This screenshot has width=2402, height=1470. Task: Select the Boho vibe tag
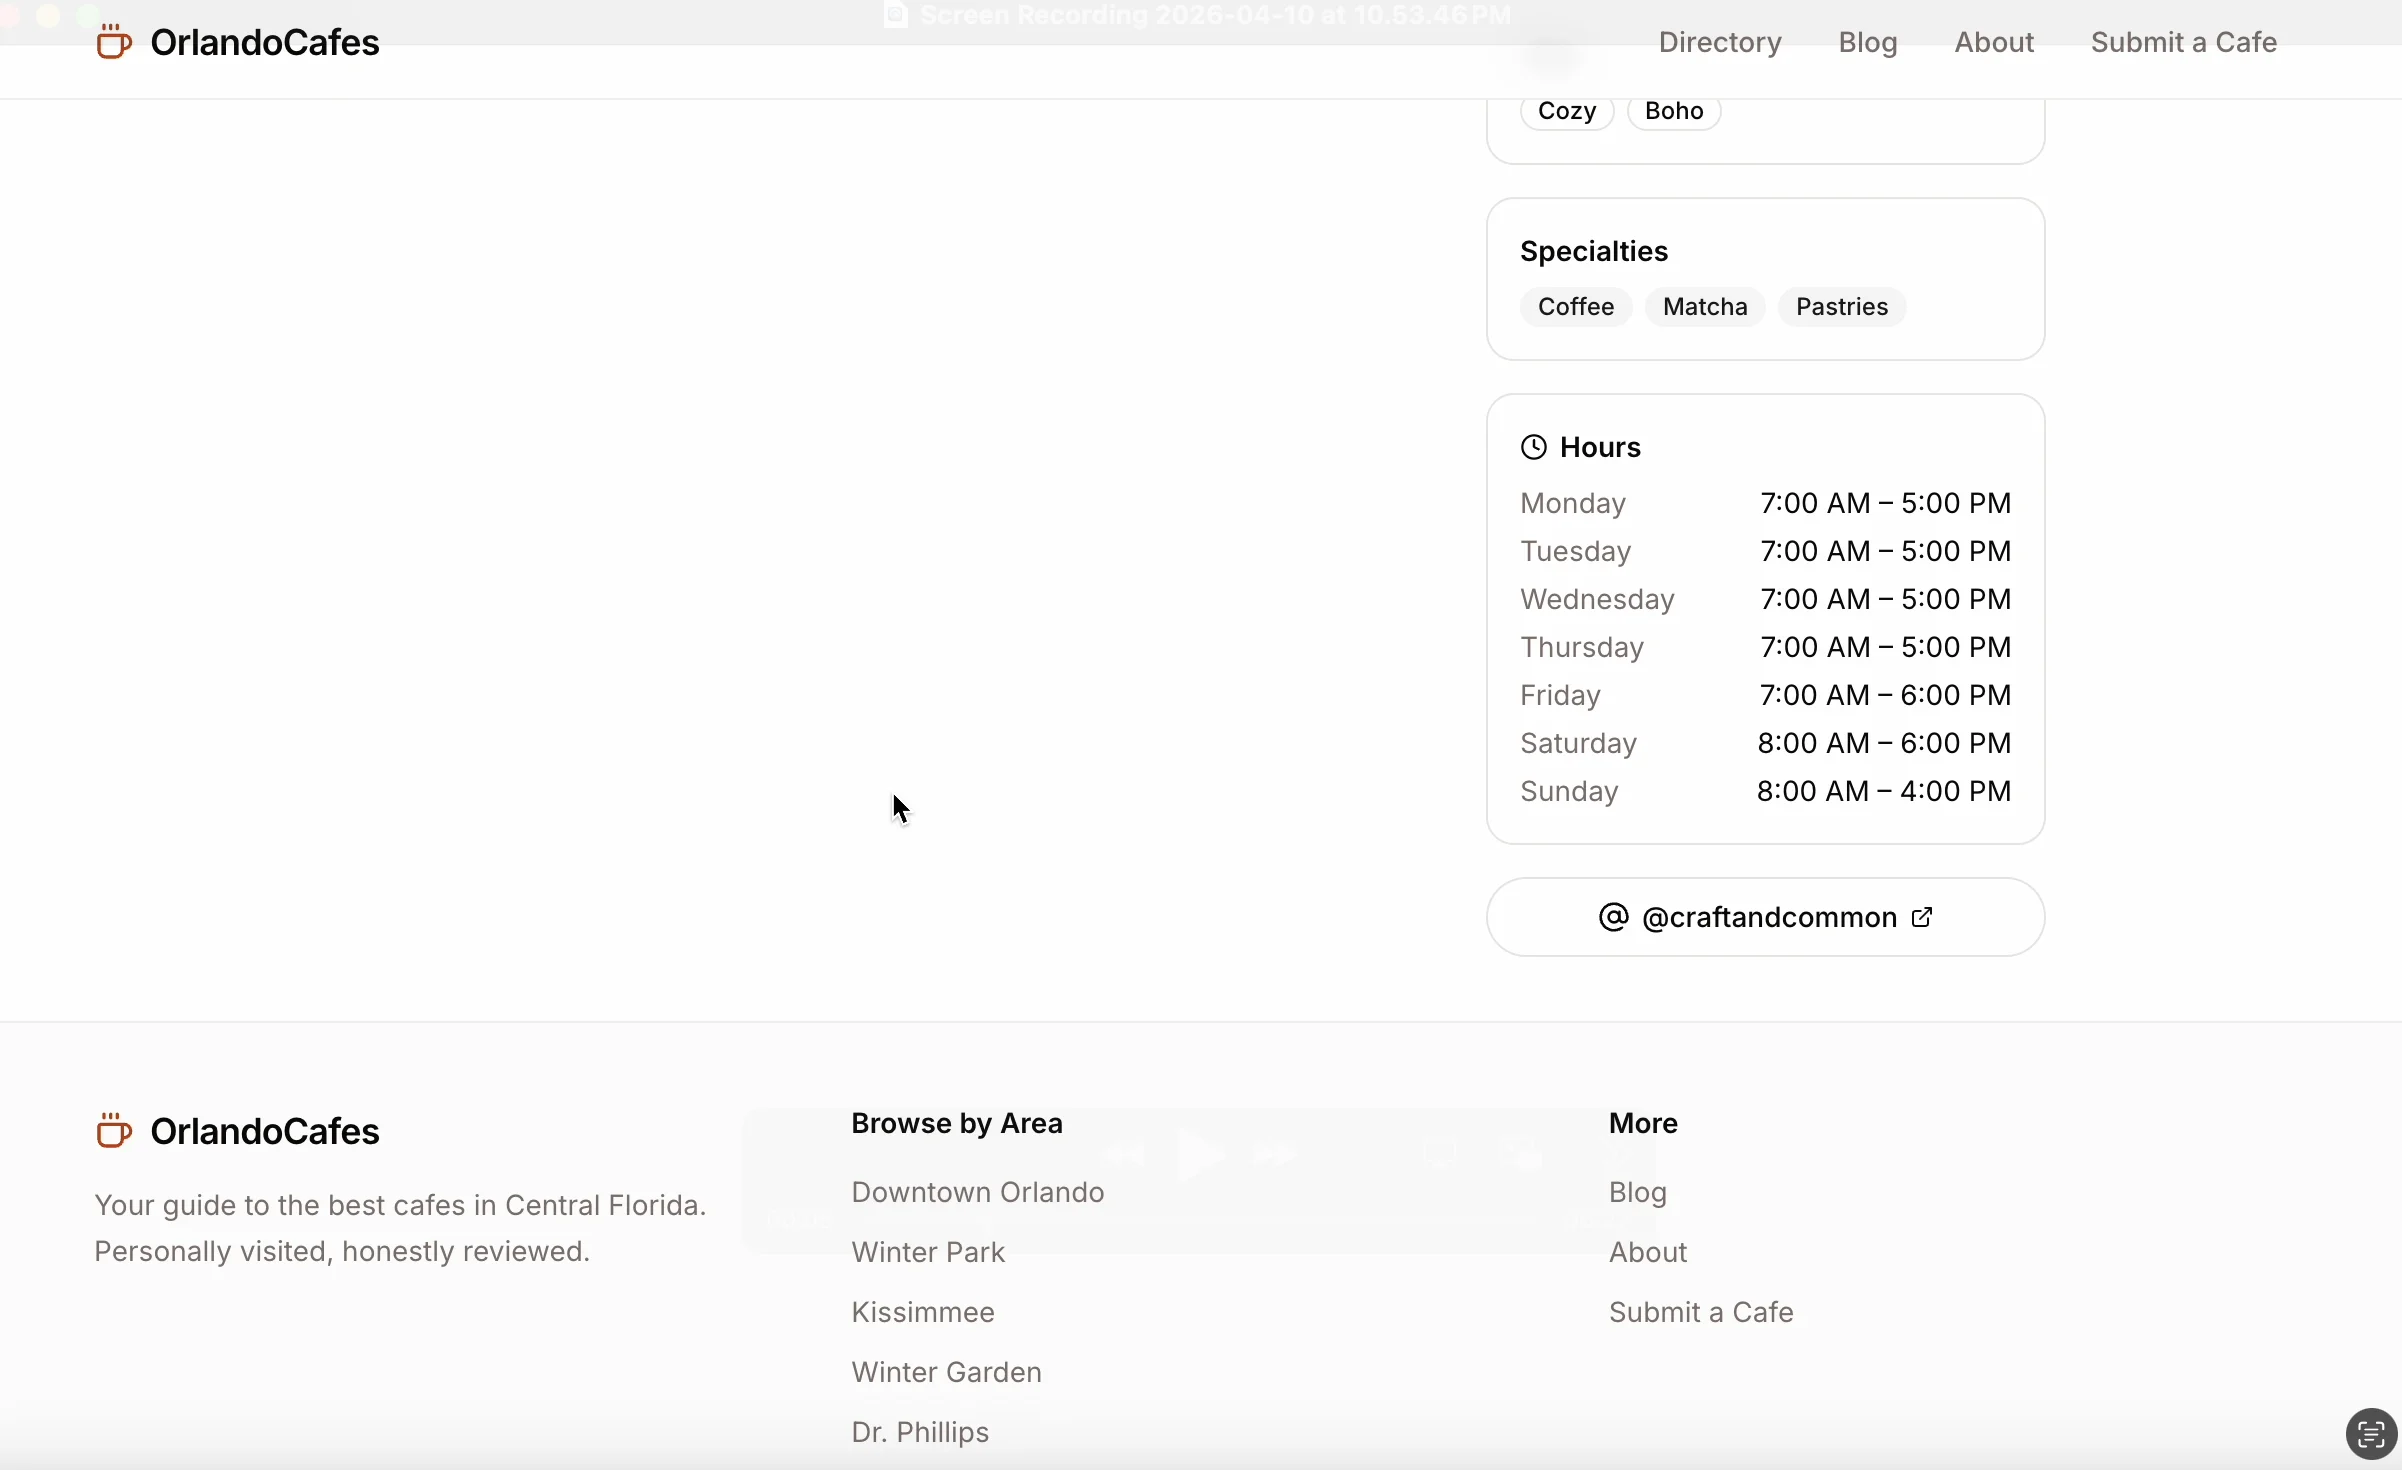[1673, 111]
